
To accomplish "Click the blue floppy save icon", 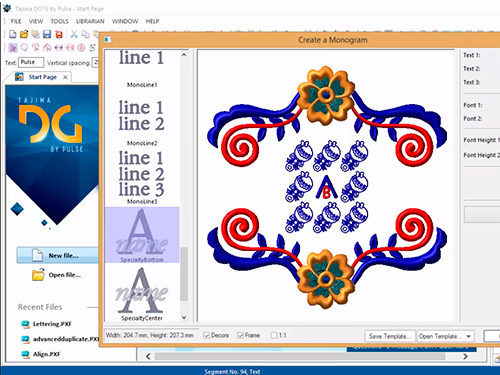I will 47,34.
